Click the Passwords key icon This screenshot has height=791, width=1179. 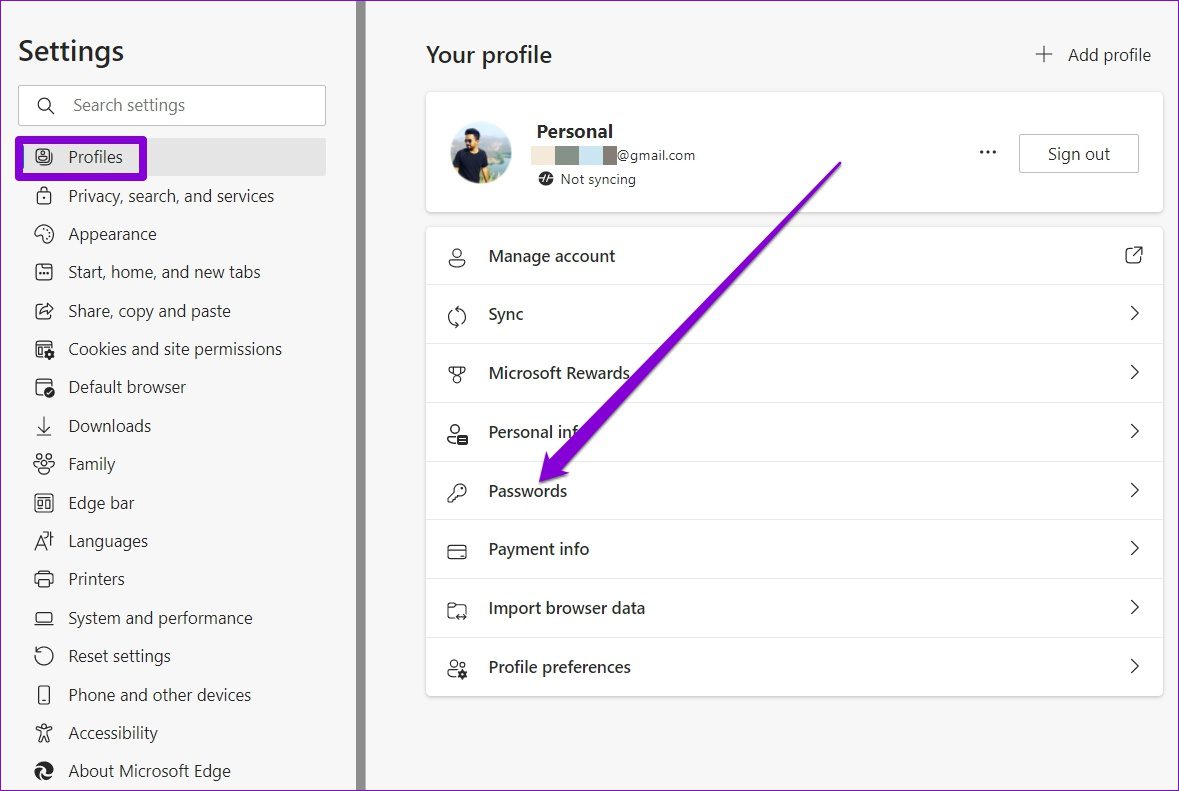[456, 492]
